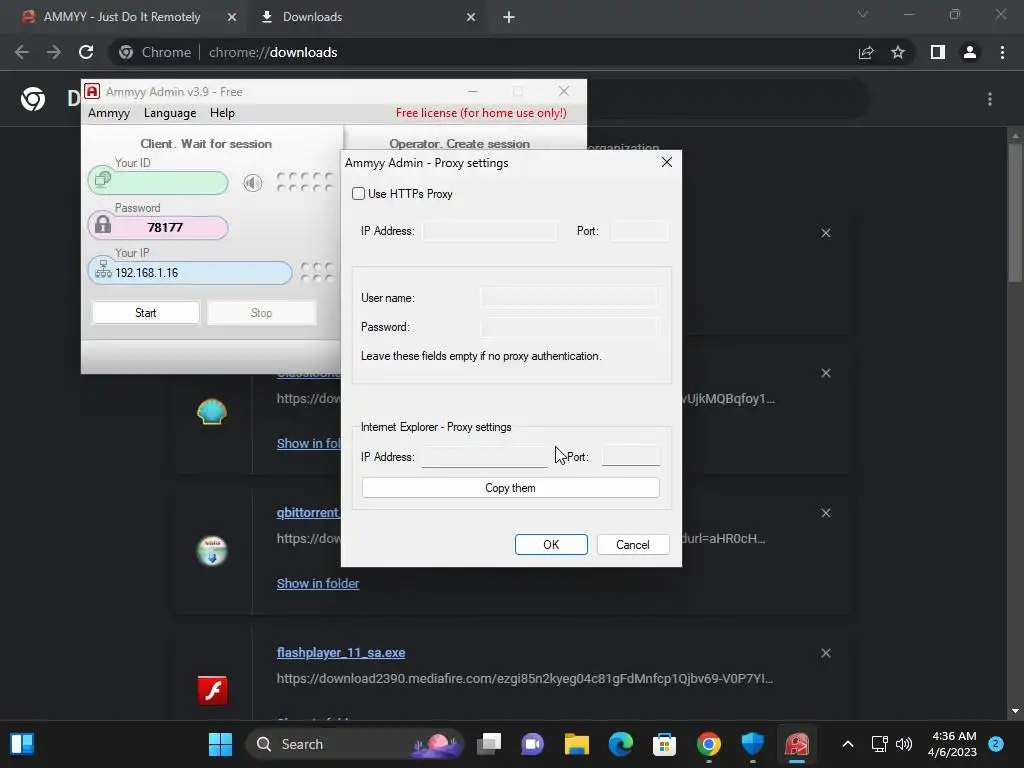Image resolution: width=1024 pixels, height=768 pixels.
Task: Go forward in Chrome
Action: click(x=54, y=52)
